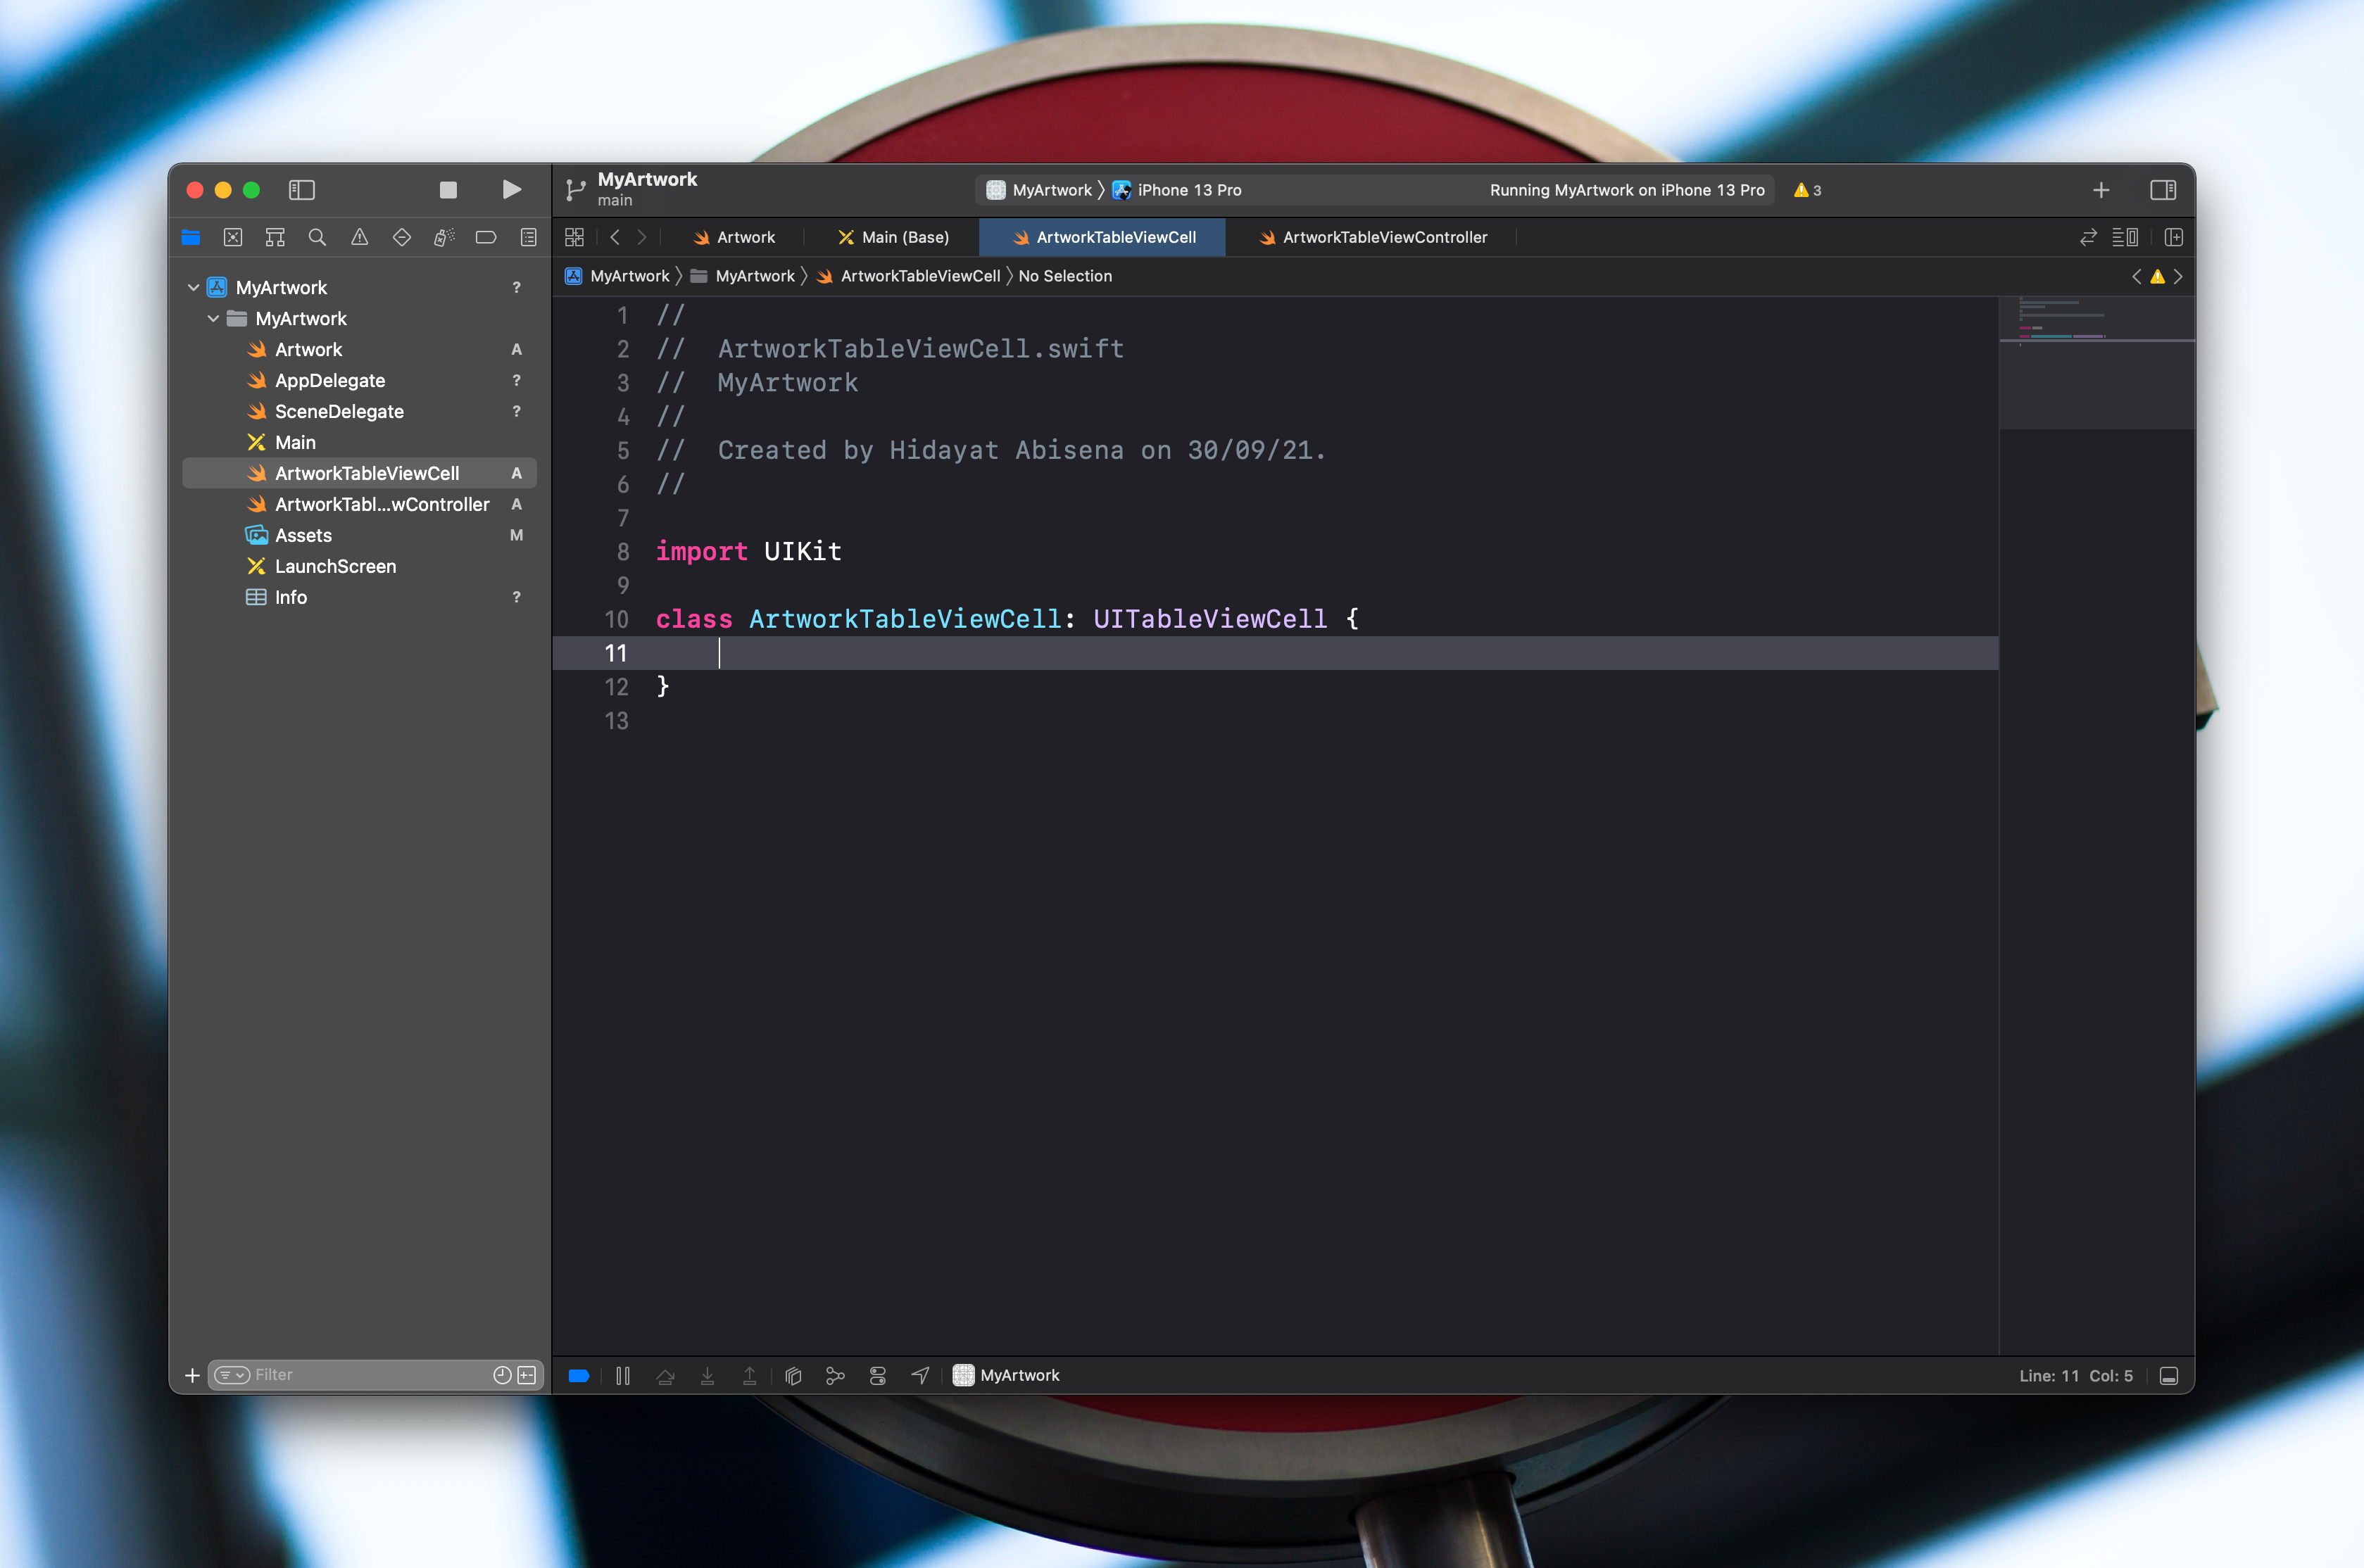Select the ArtworkTableViewCell tab
The width and height of the screenshot is (2364, 1568).
point(1103,237)
